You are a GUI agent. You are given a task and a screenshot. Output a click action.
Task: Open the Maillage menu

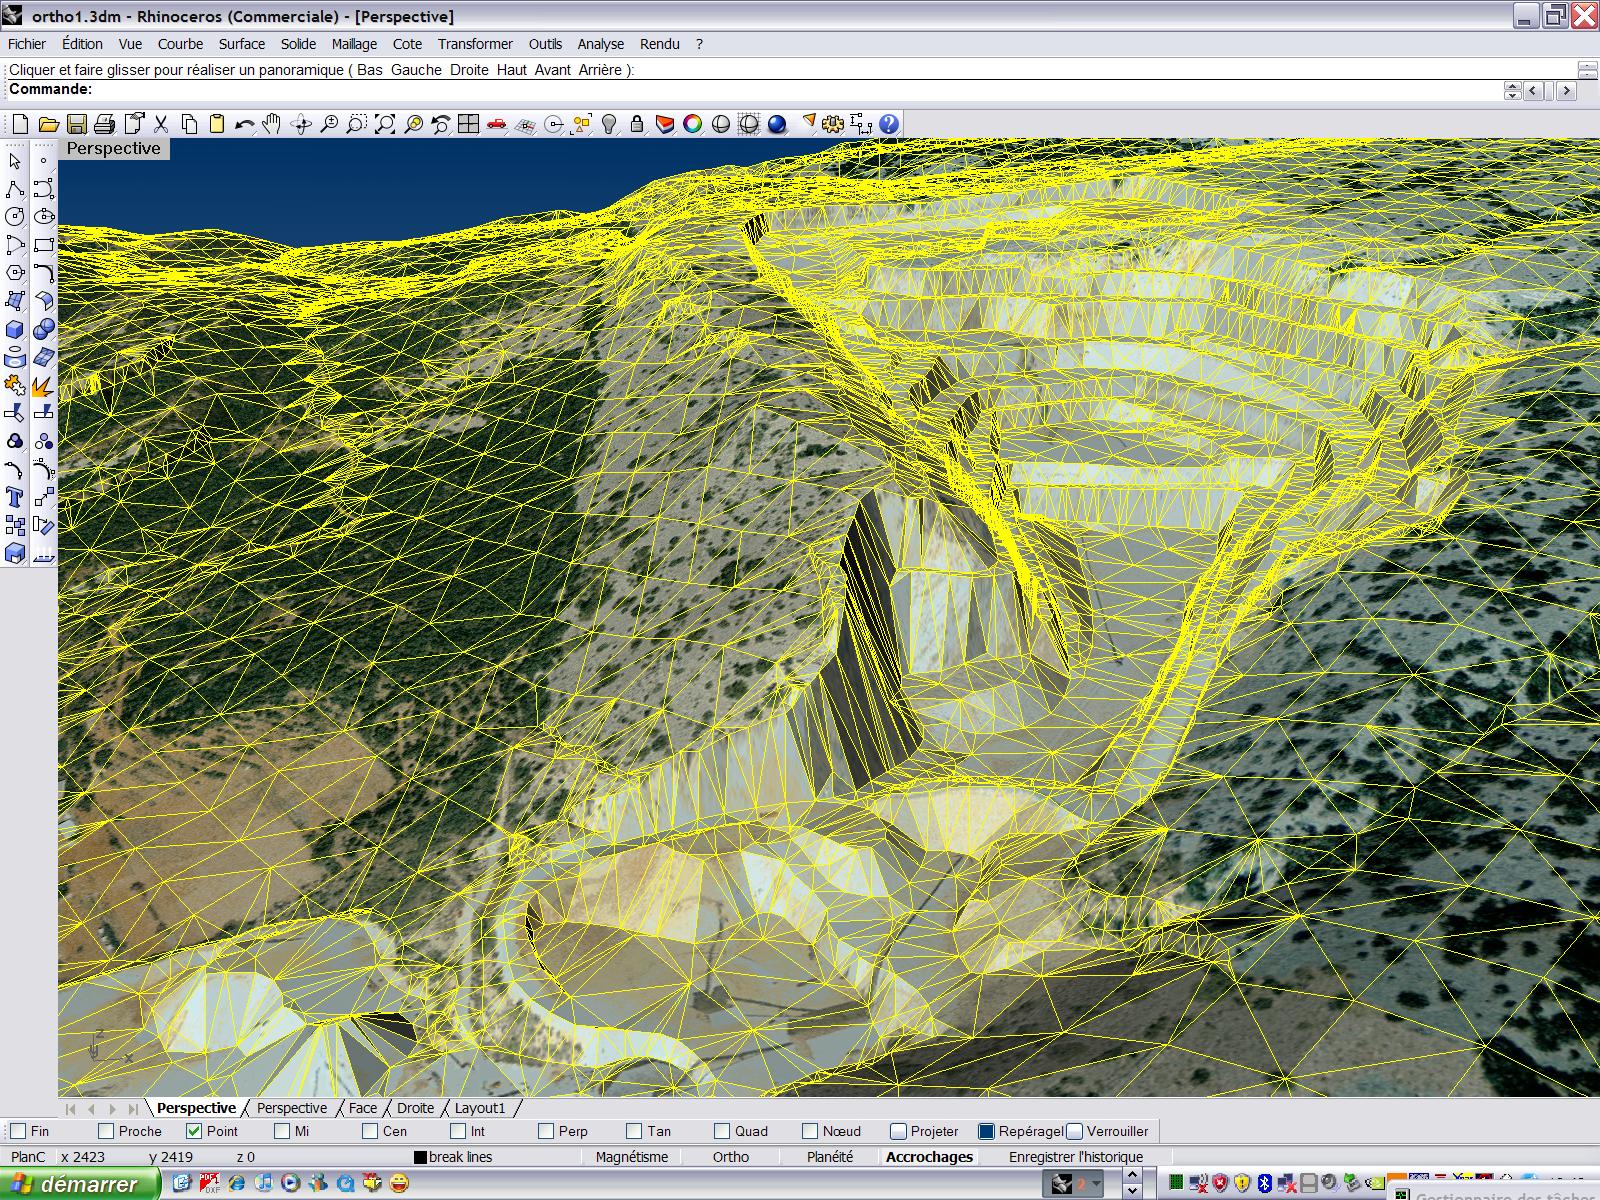coord(354,44)
